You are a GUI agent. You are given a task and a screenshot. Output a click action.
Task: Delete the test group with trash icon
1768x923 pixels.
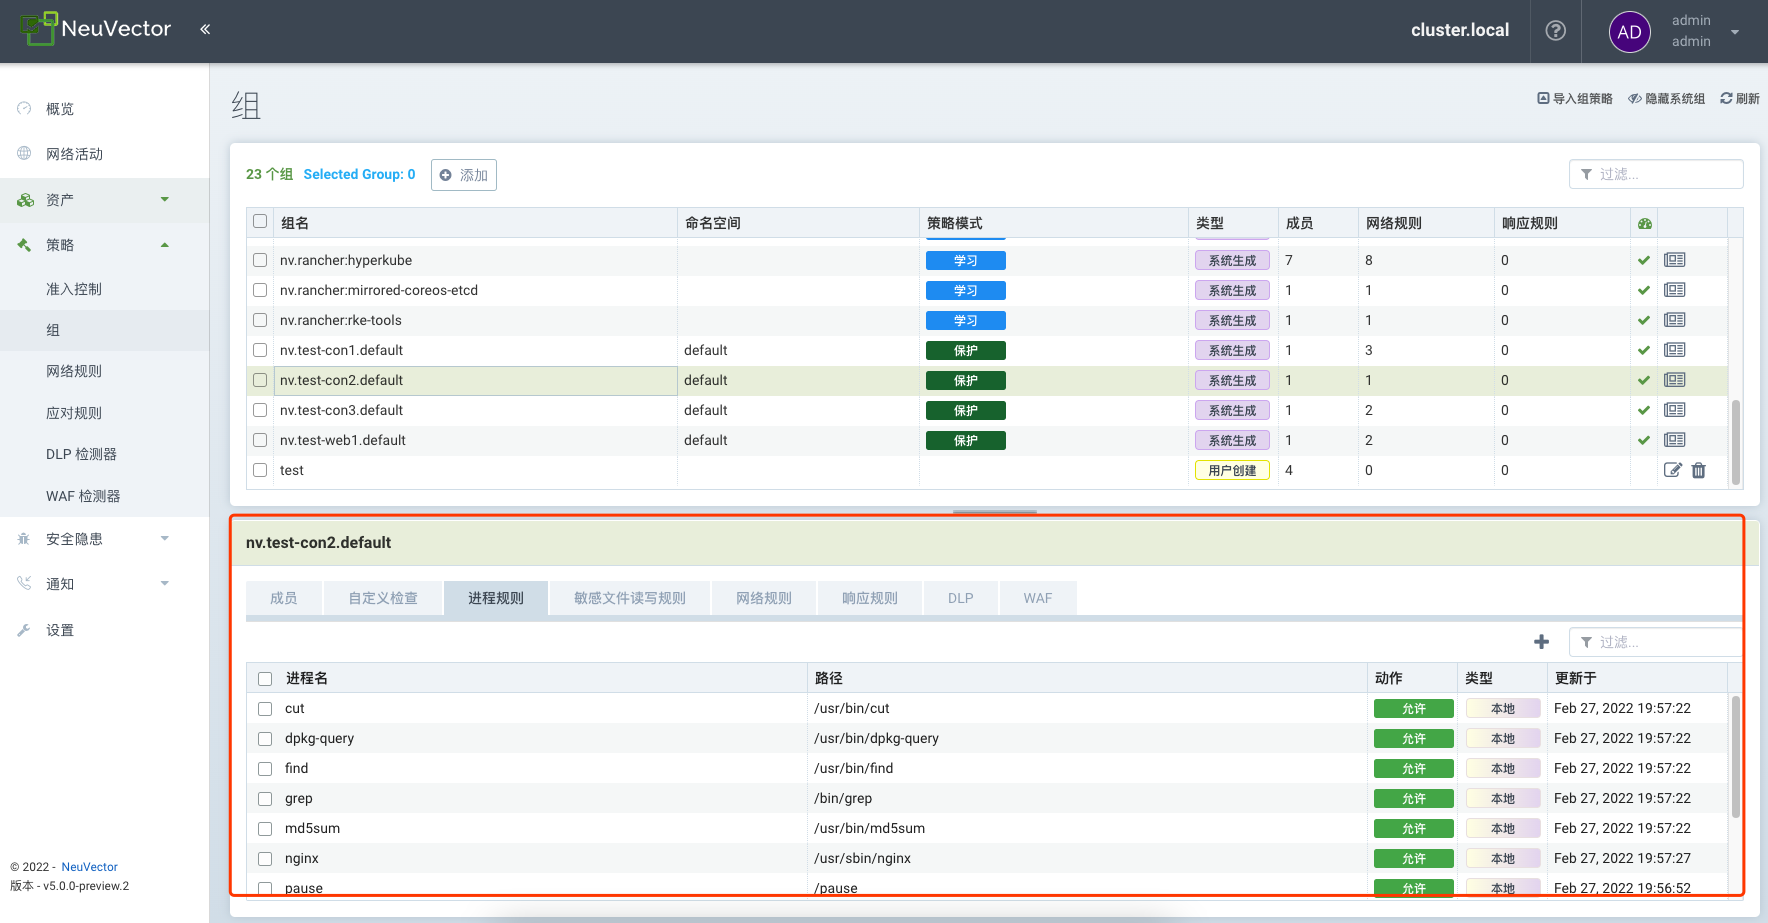[1698, 470]
